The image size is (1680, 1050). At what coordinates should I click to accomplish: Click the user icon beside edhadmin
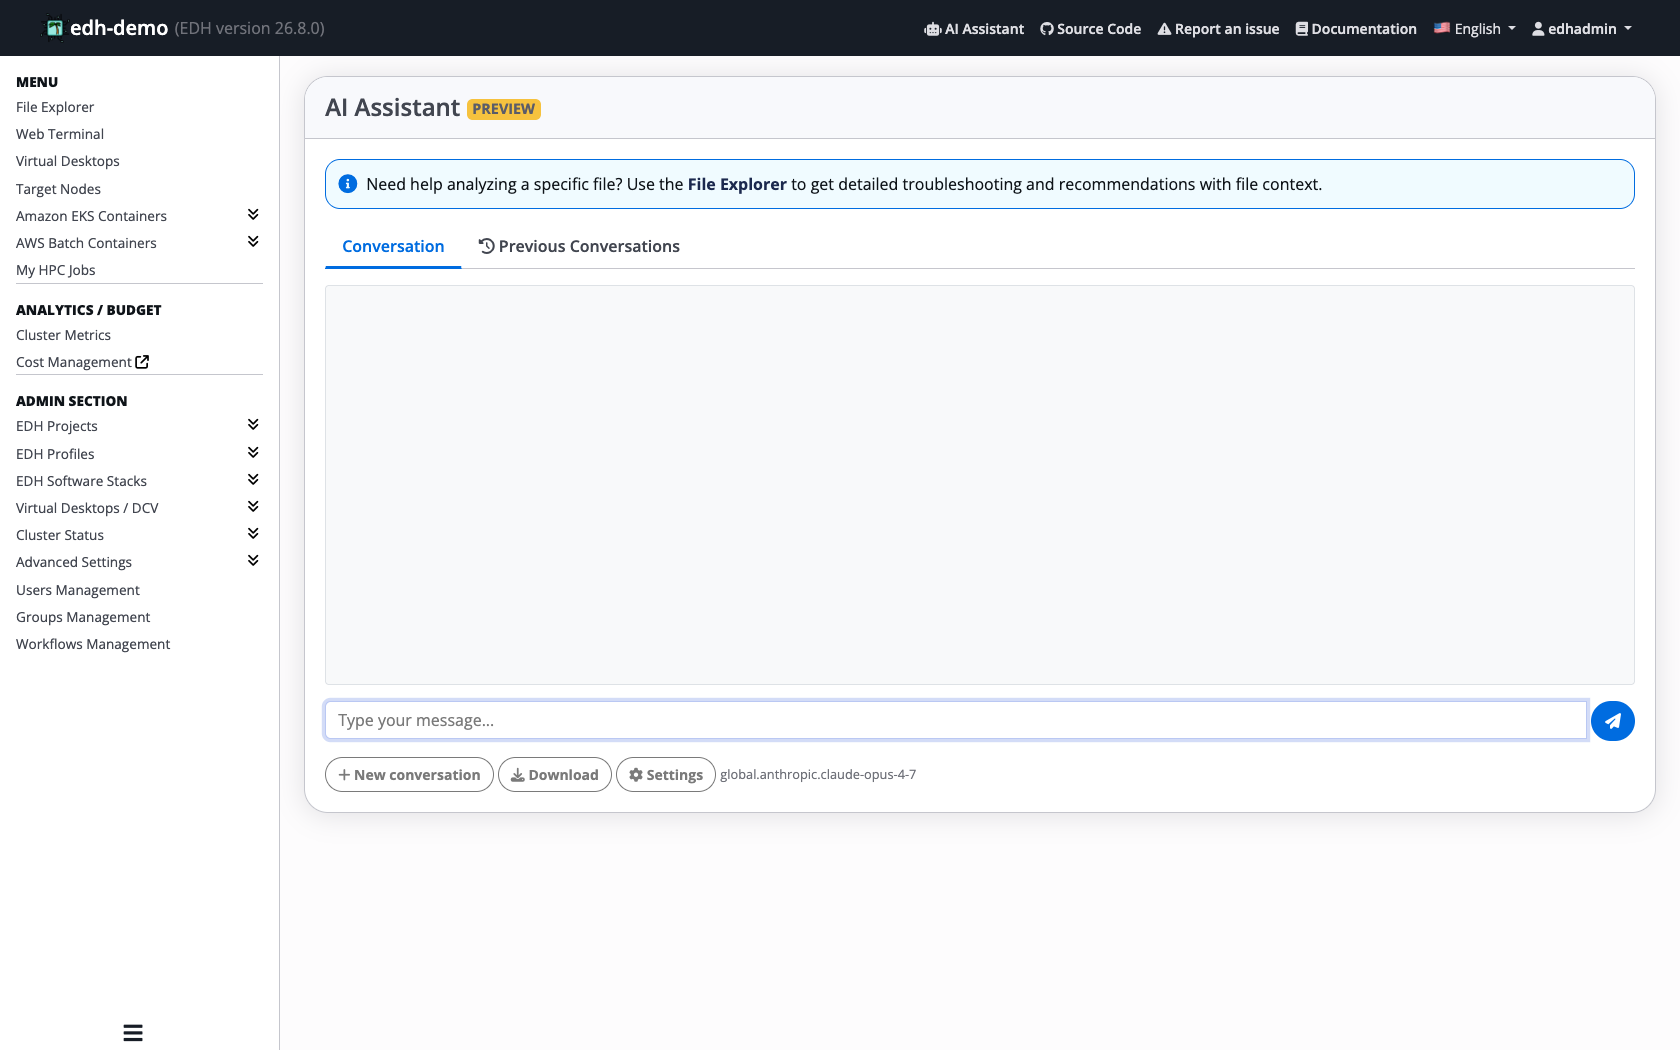coord(1538,29)
